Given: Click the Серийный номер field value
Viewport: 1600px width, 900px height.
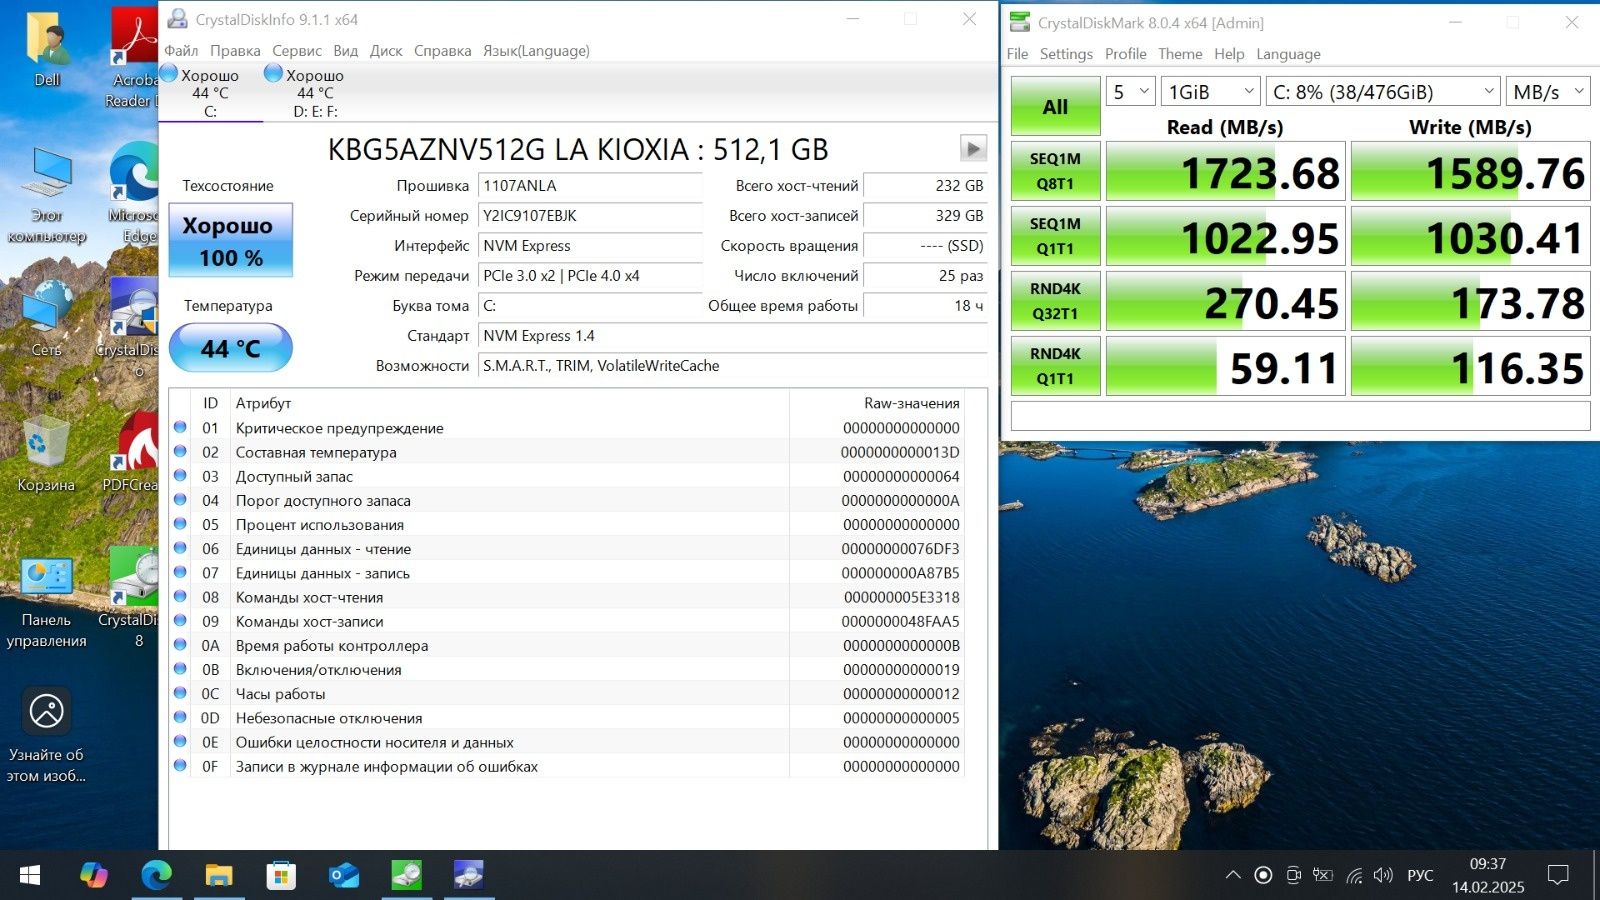Looking at the screenshot, I should 590,216.
